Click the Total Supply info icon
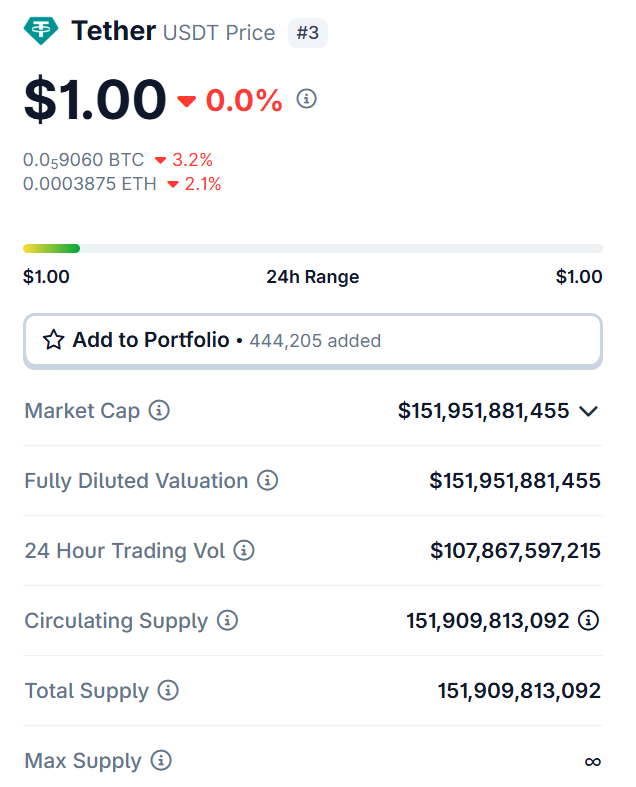The width and height of the screenshot is (636, 787). (x=168, y=690)
